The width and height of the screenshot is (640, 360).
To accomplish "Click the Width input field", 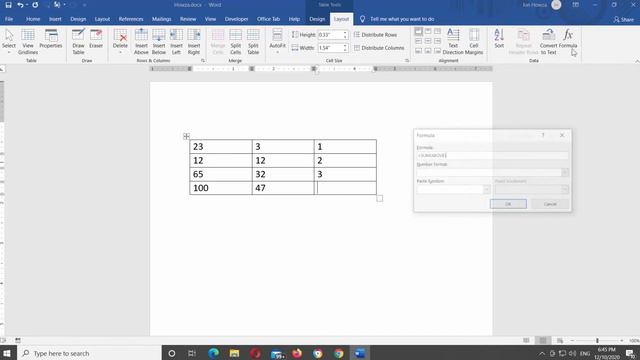I will pyautogui.click(x=330, y=48).
